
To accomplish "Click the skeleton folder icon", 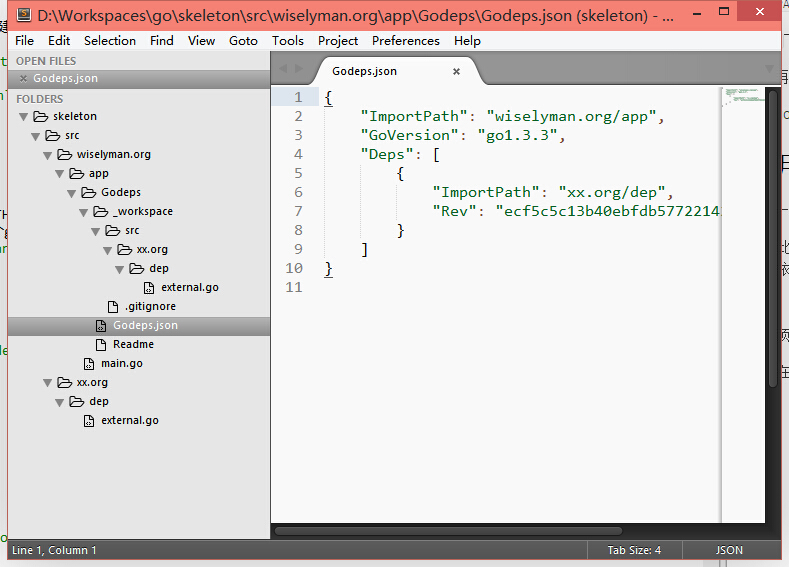I will click(x=40, y=117).
